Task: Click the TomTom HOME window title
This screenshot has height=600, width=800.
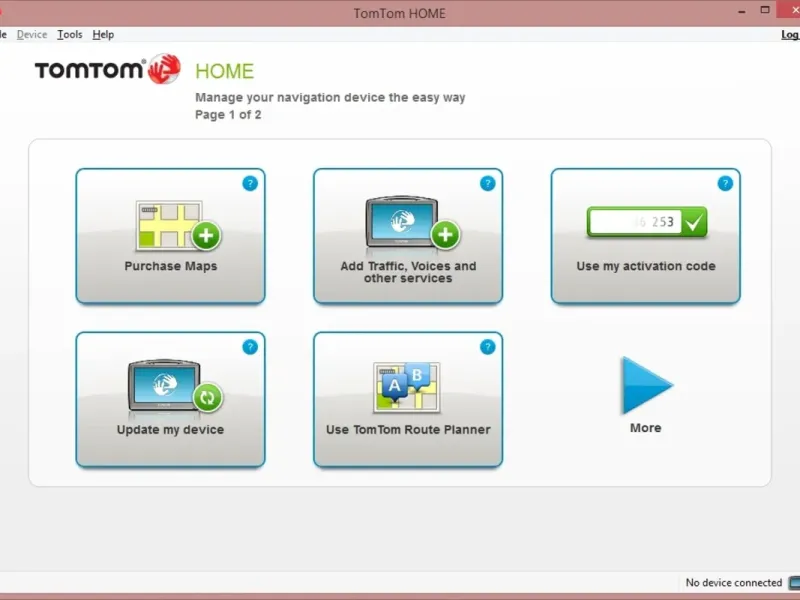Action: coord(399,13)
